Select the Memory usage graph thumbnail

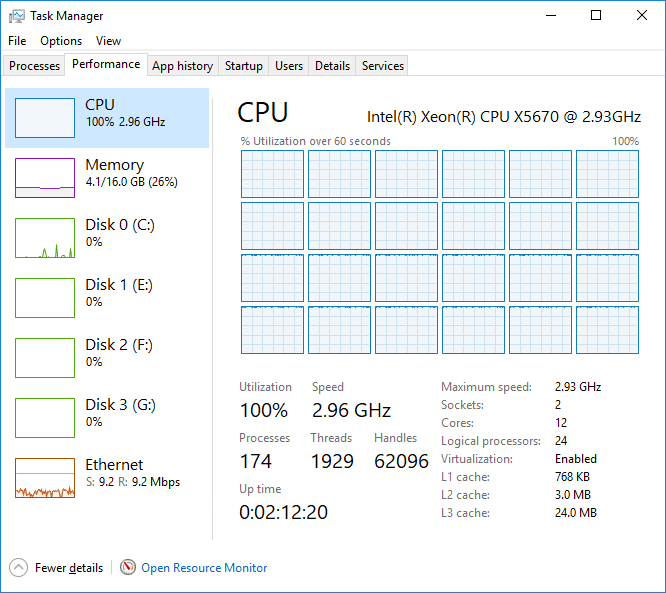(x=45, y=178)
